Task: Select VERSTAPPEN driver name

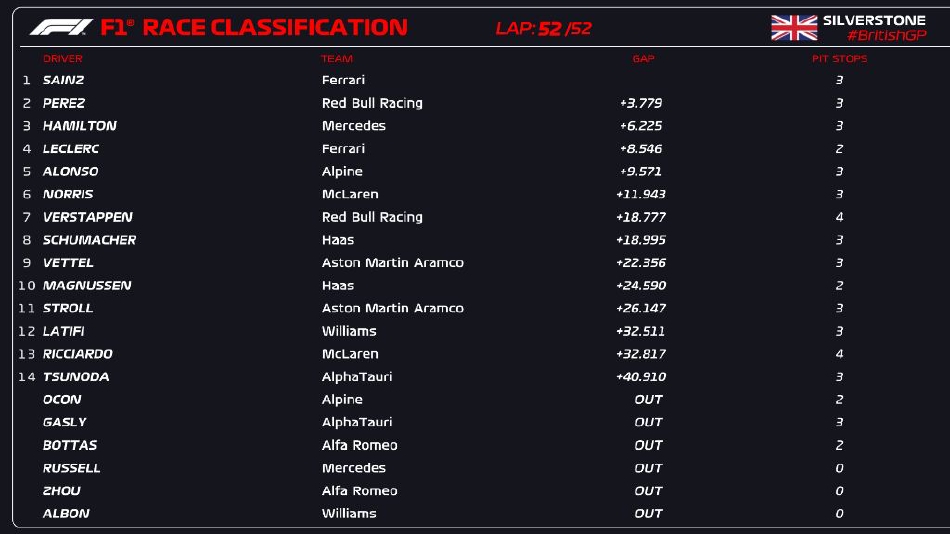Action: [87, 217]
